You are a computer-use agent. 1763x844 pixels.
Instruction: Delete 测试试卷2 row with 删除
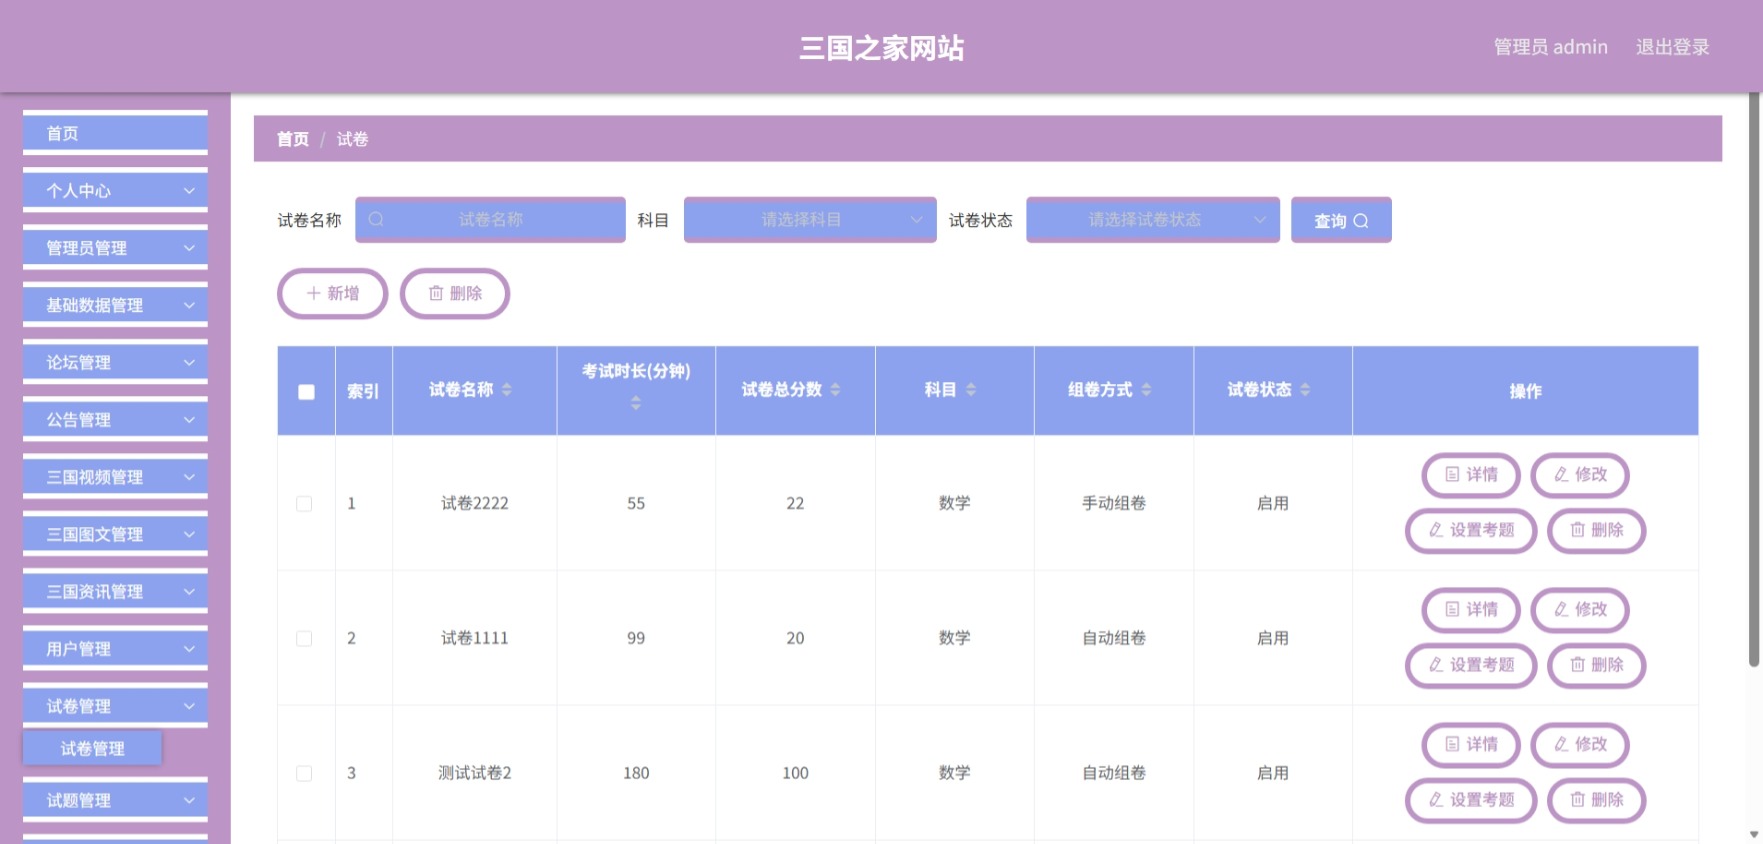(1596, 801)
